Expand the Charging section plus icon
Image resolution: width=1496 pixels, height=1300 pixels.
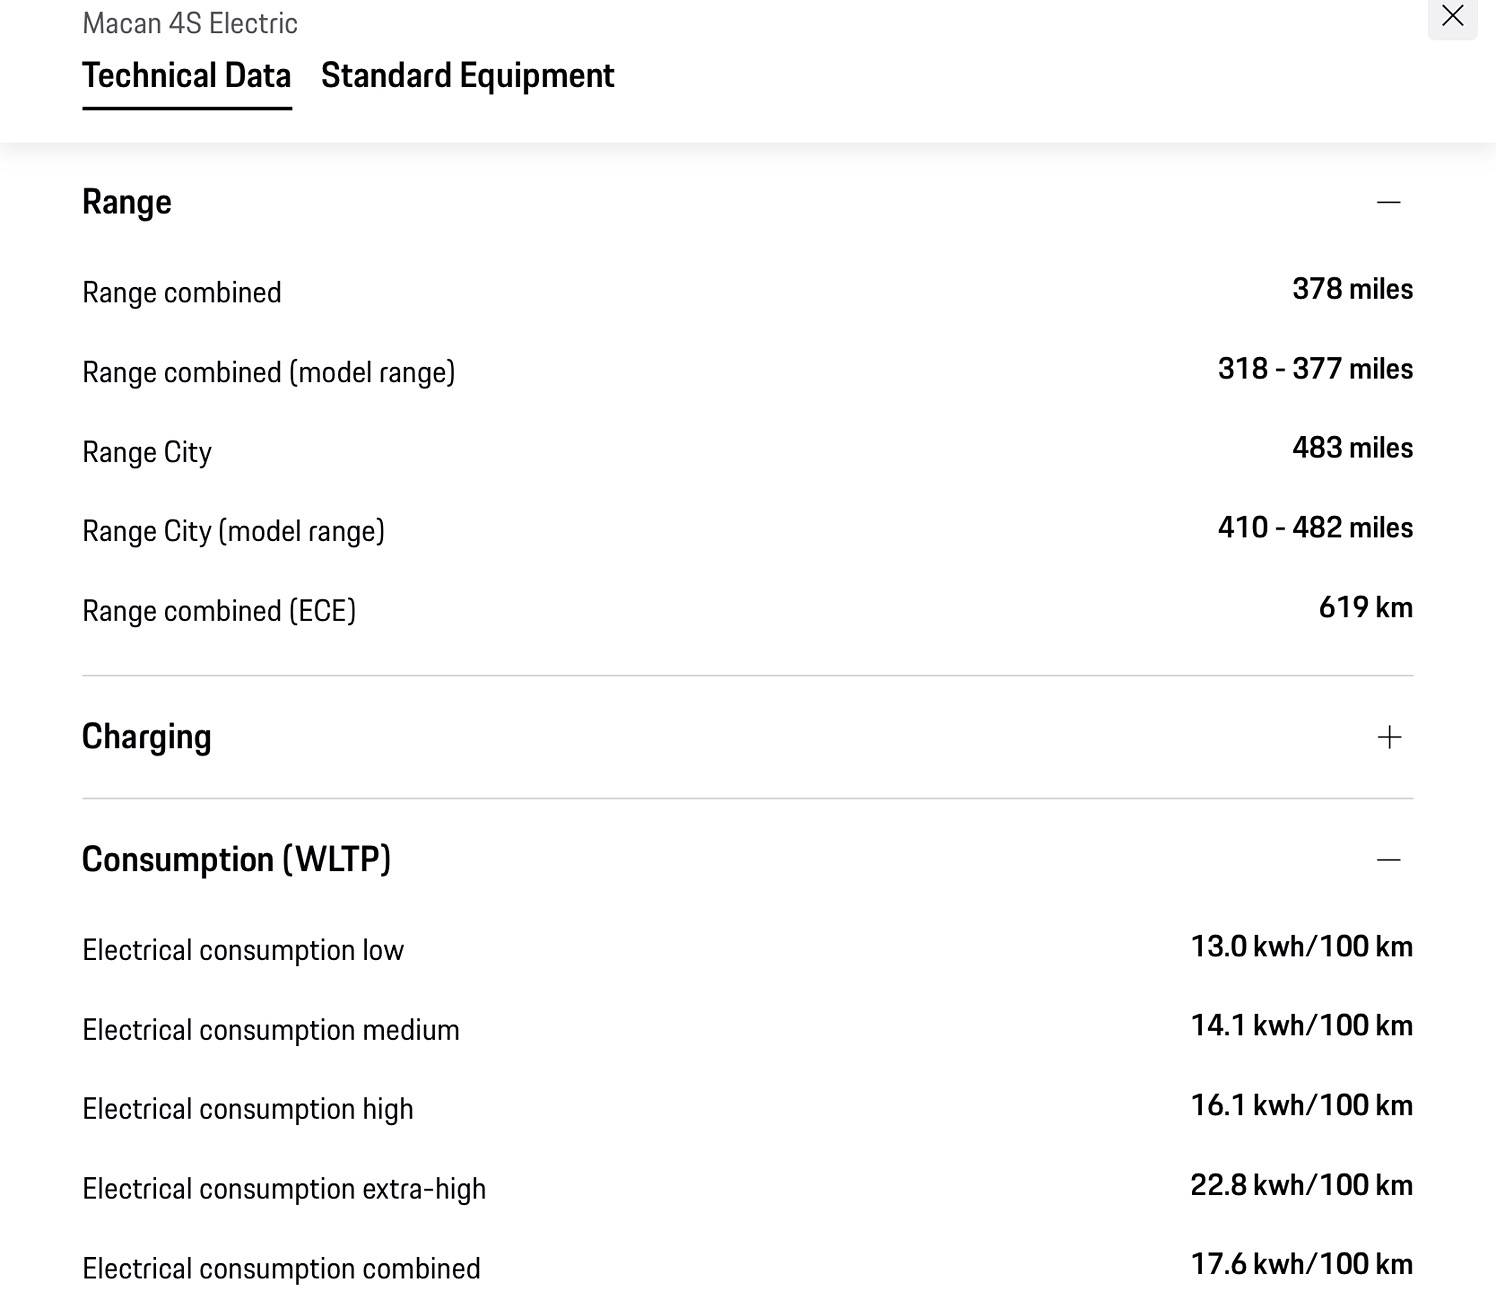coord(1389,738)
